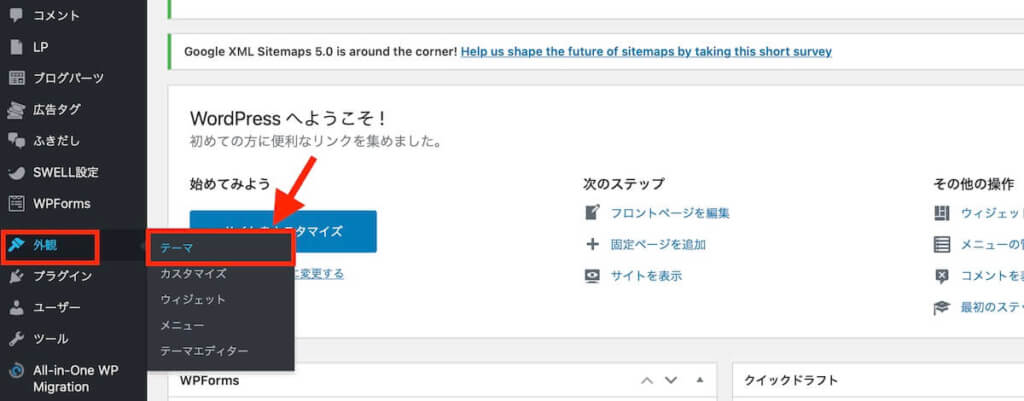Click the SWELL設定 wave icon
Image resolution: width=1024 pixels, height=401 pixels.
click(x=16, y=173)
